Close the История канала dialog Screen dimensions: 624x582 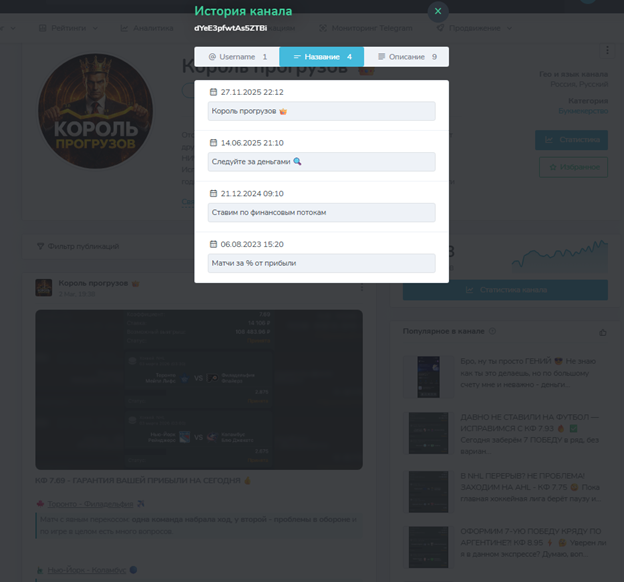tap(438, 11)
